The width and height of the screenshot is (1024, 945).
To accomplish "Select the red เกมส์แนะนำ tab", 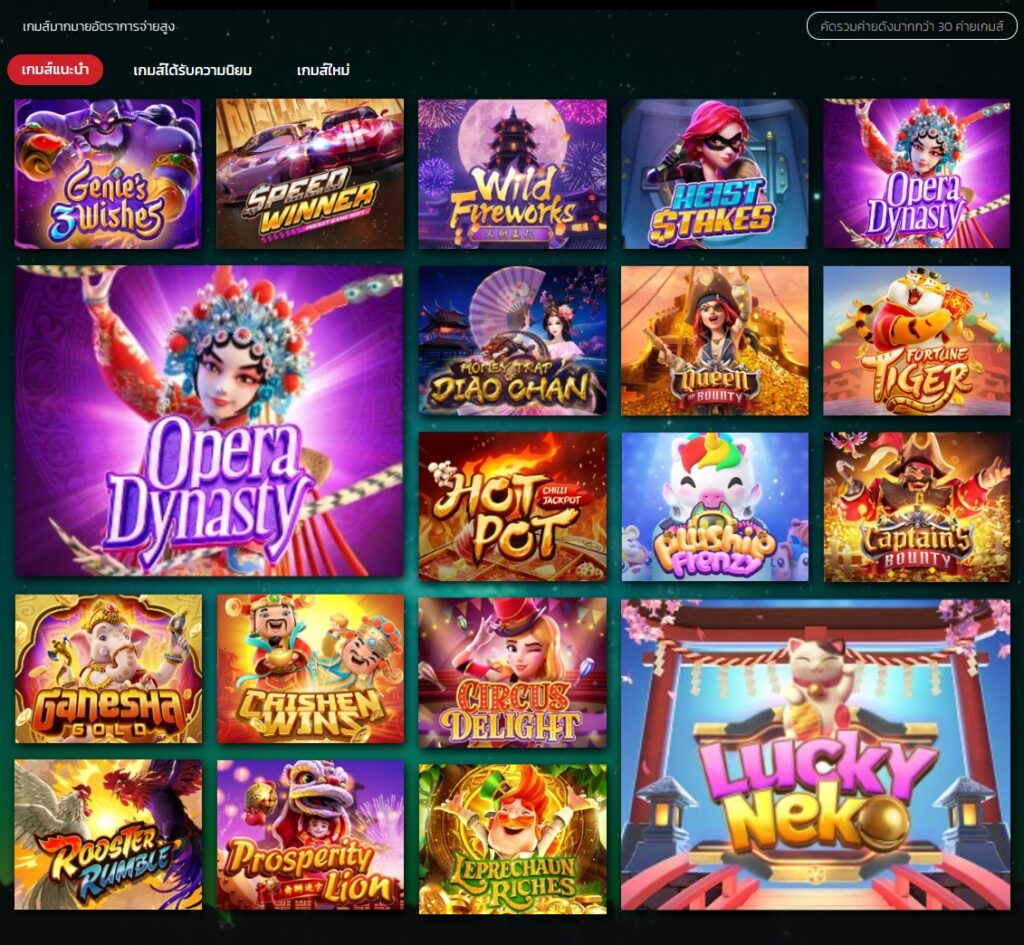I will (56, 70).
